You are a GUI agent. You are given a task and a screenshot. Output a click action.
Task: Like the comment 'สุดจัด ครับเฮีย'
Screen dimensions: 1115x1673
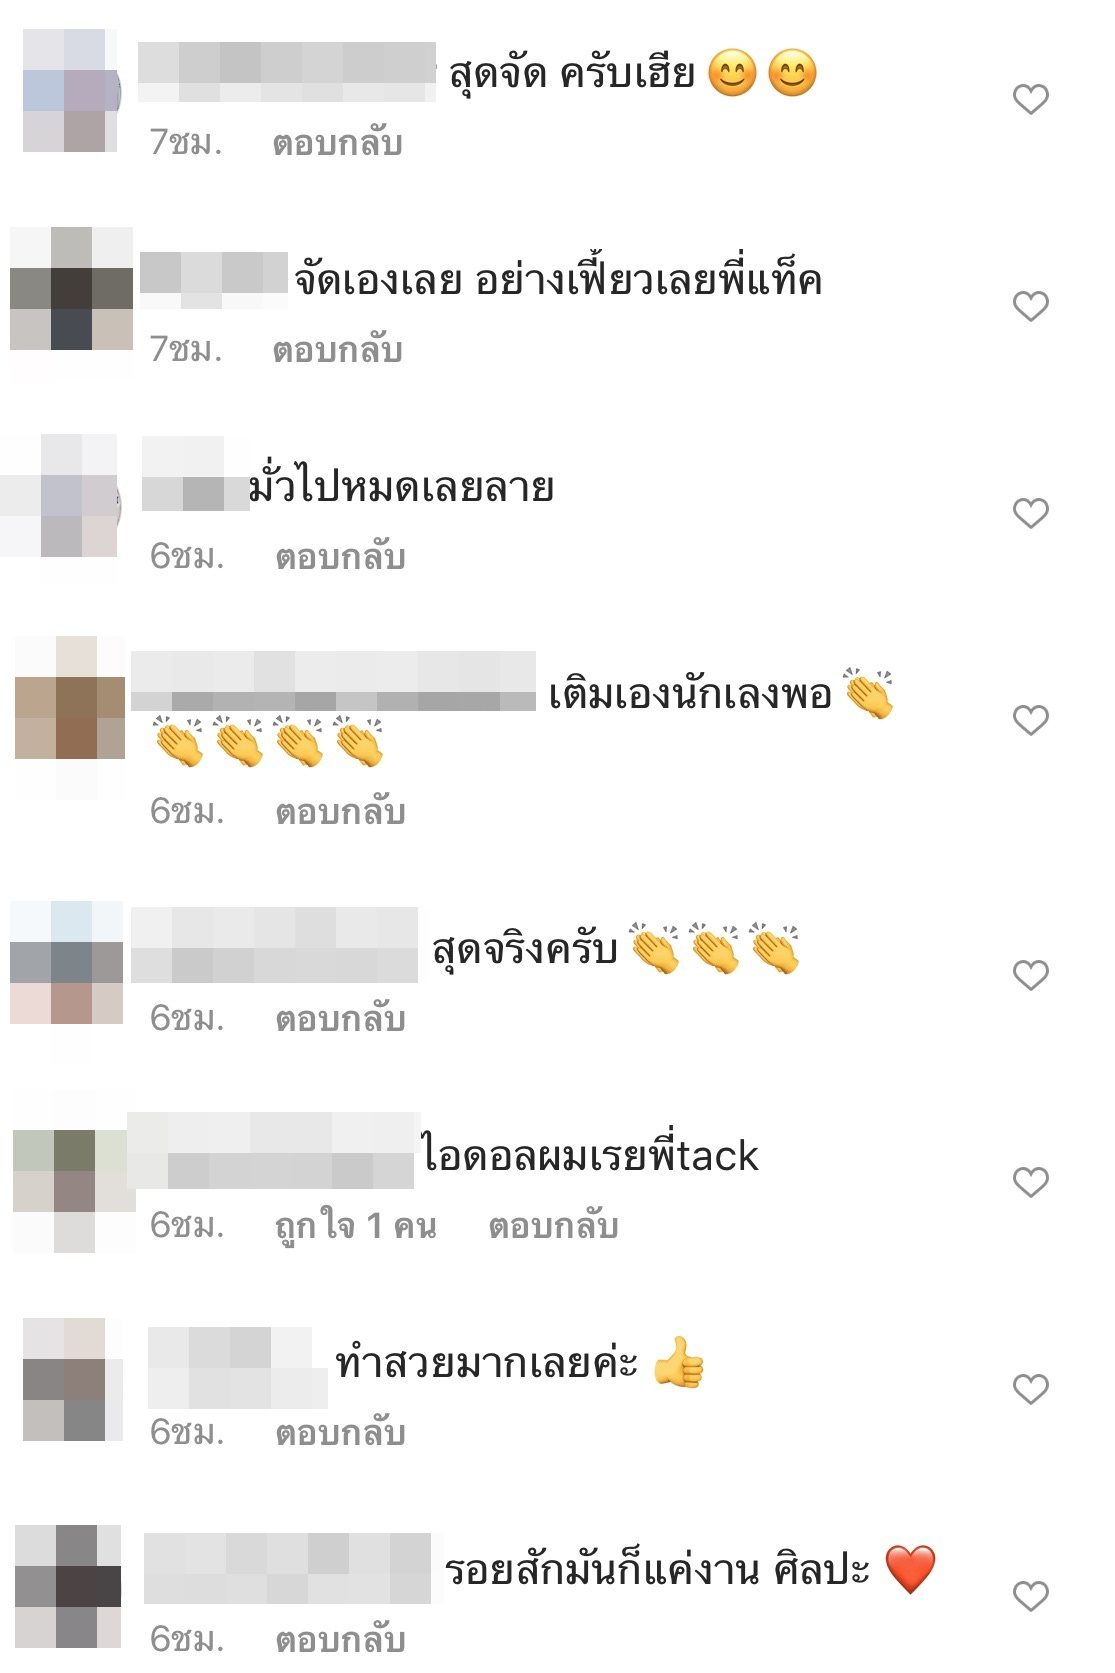tap(1030, 99)
